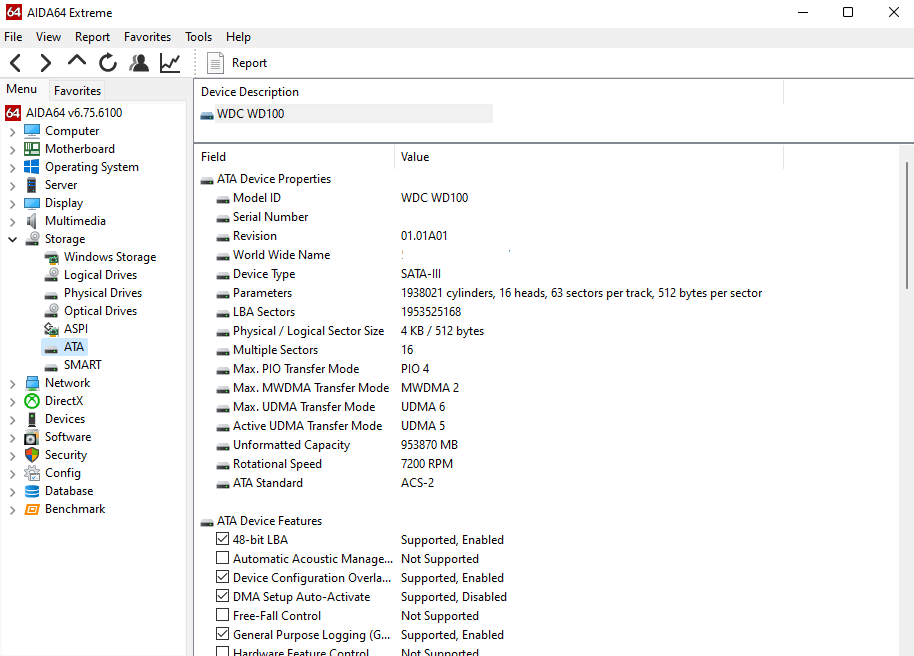Open the File menu
The width and height of the screenshot is (914, 656).
point(13,37)
